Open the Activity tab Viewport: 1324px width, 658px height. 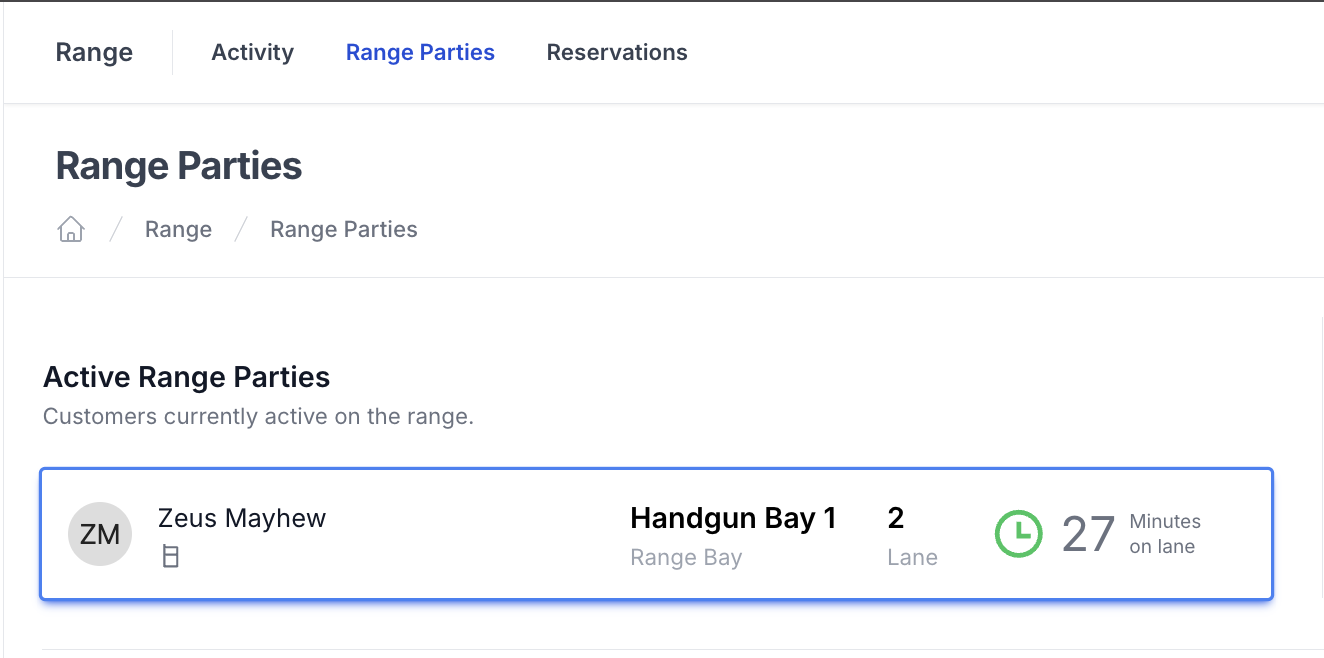pyautogui.click(x=253, y=52)
